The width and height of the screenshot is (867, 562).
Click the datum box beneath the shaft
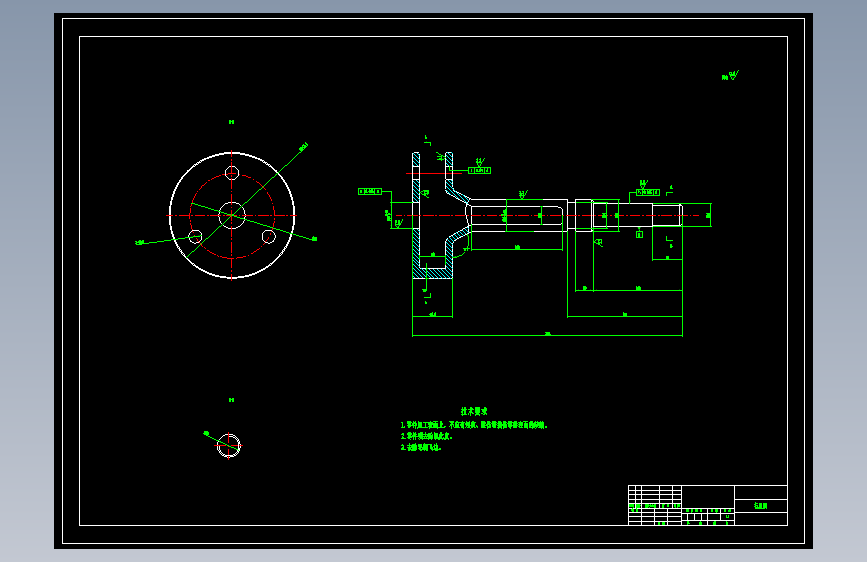(x=640, y=235)
